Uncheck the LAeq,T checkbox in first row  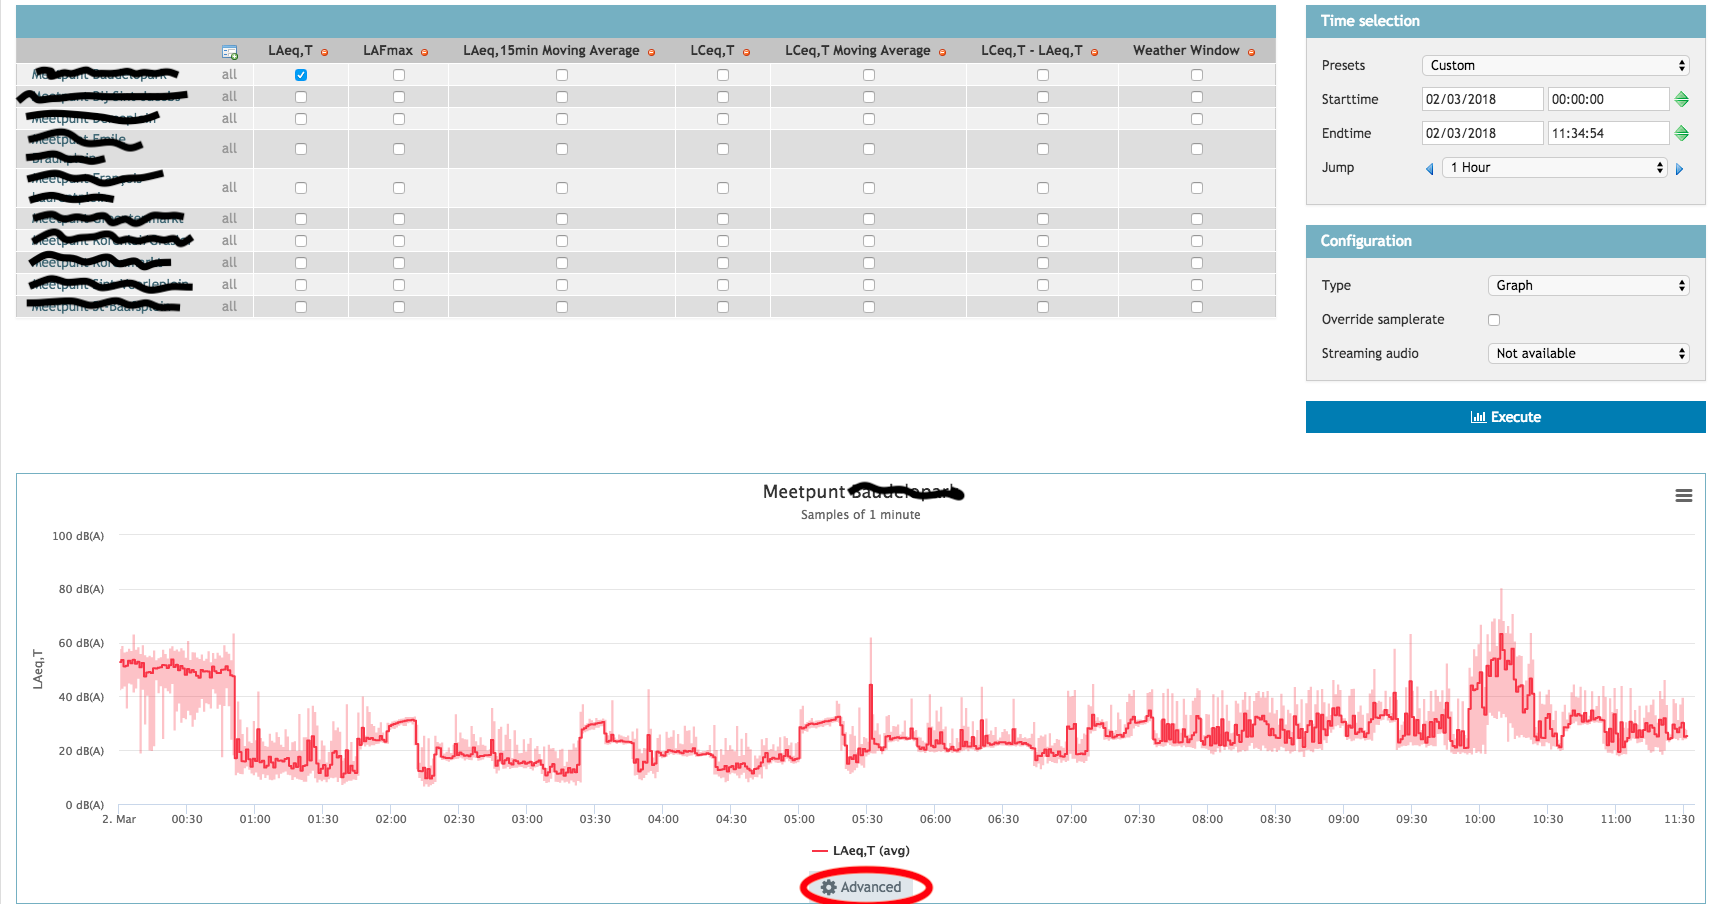point(301,75)
